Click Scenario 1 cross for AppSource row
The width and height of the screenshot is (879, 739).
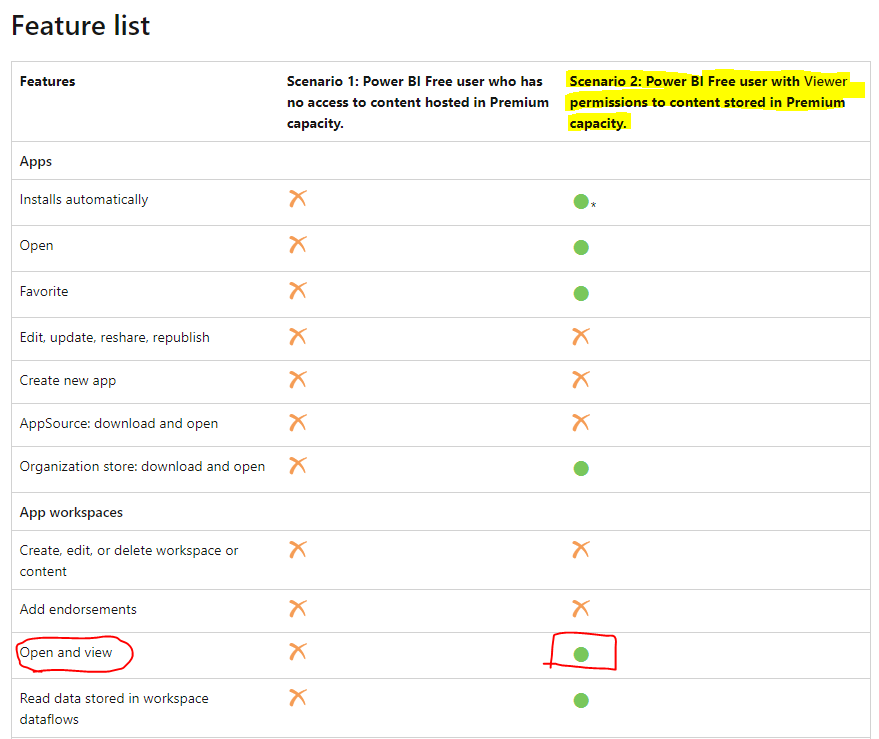[298, 423]
